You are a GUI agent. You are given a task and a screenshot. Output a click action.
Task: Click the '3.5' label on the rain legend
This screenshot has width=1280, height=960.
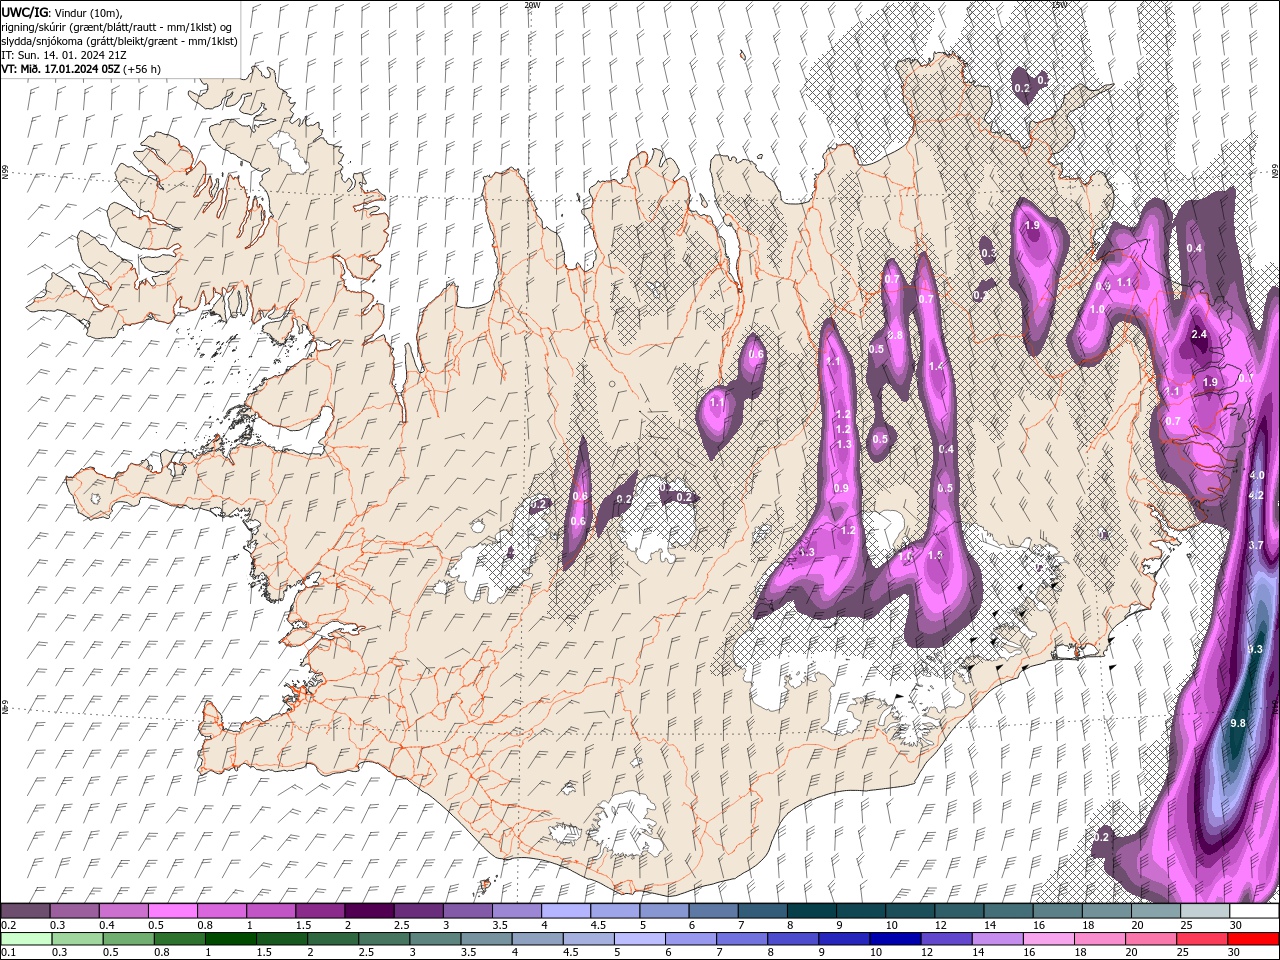click(468, 952)
